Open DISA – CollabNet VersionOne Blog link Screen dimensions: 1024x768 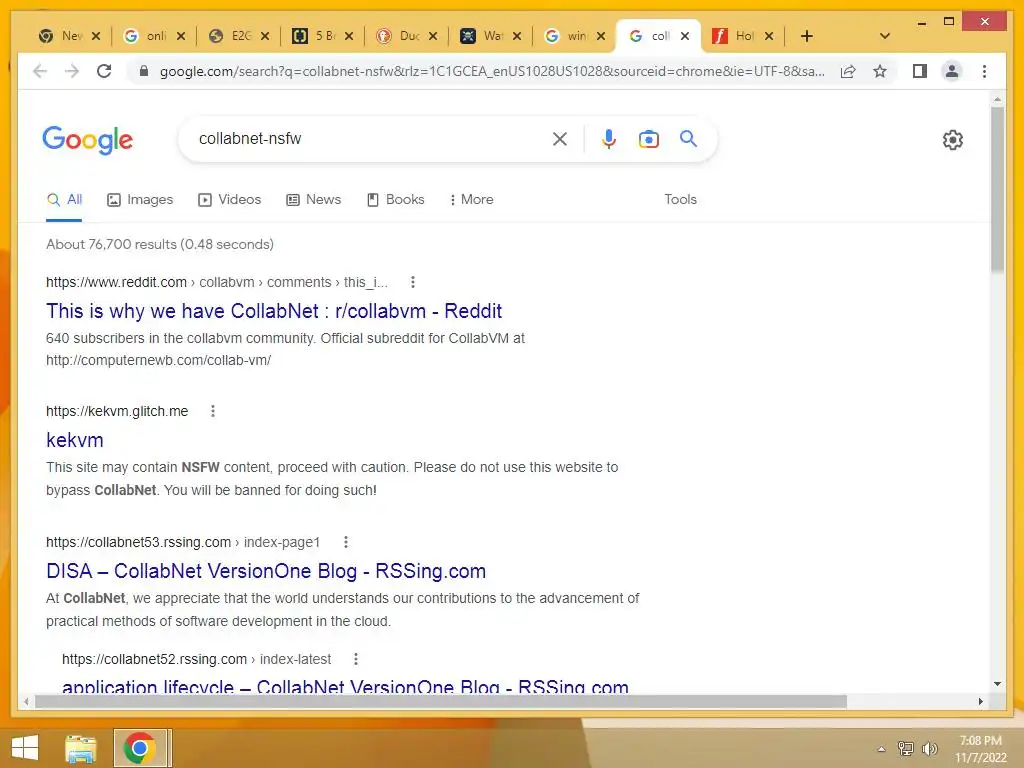tap(266, 571)
